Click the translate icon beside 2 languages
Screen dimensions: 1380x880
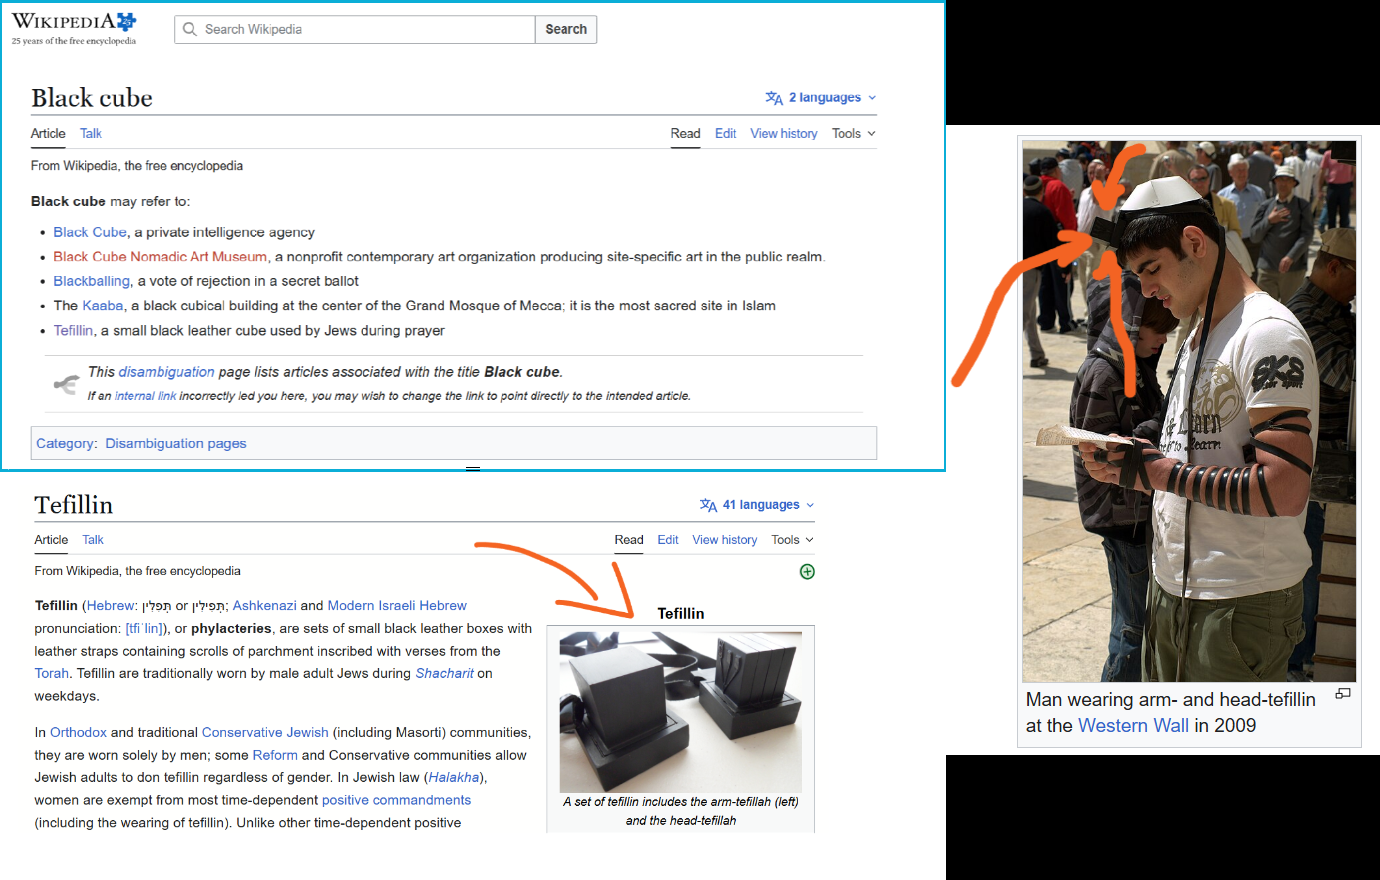tap(774, 98)
